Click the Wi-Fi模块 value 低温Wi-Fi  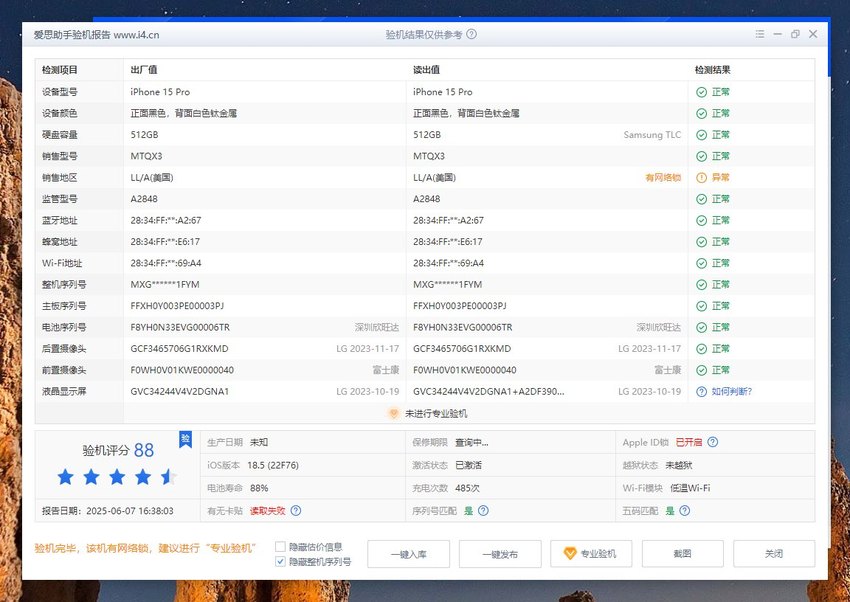coord(690,488)
